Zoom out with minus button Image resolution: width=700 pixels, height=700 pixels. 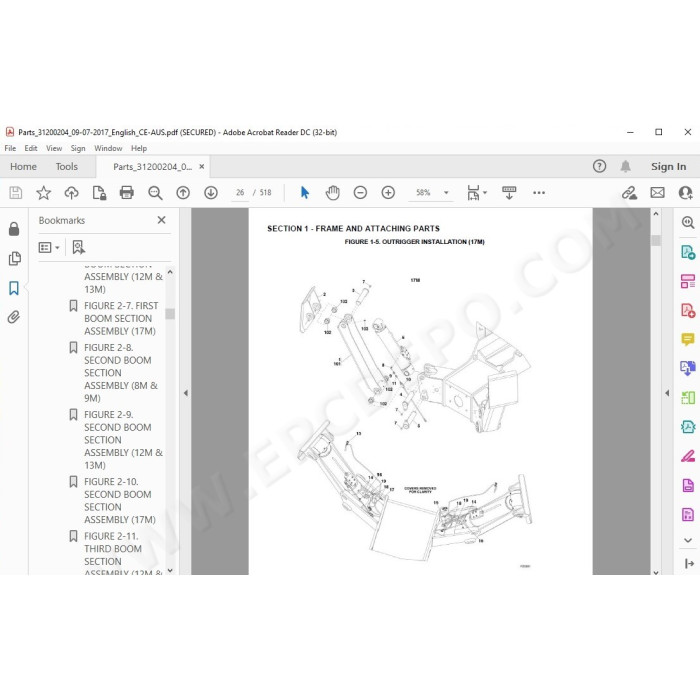[x=360, y=193]
